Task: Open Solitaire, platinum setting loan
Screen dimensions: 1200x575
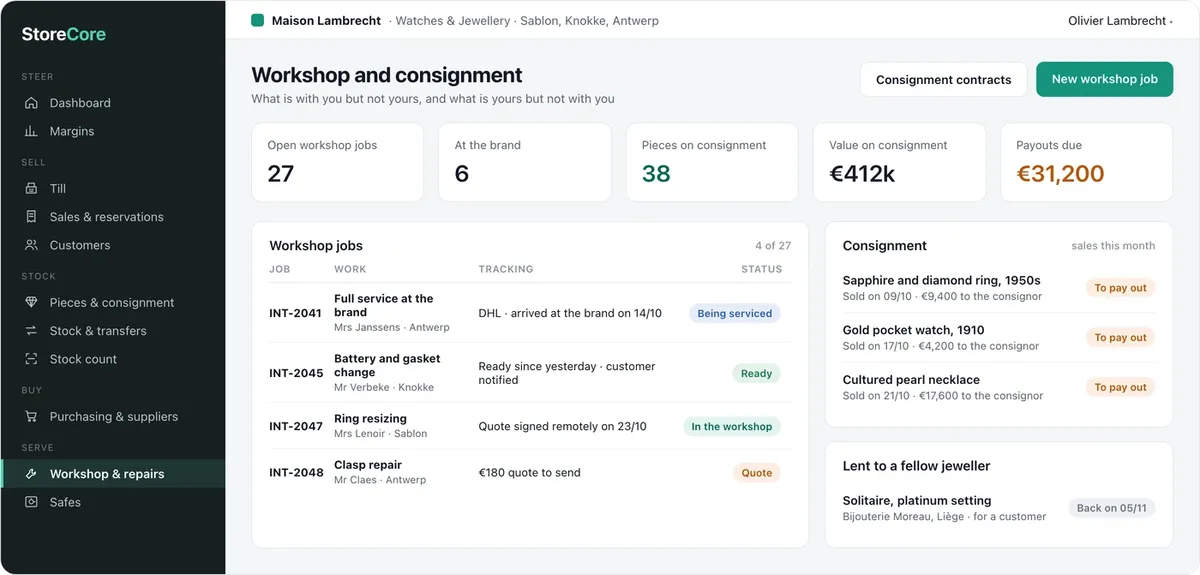Action: point(917,501)
